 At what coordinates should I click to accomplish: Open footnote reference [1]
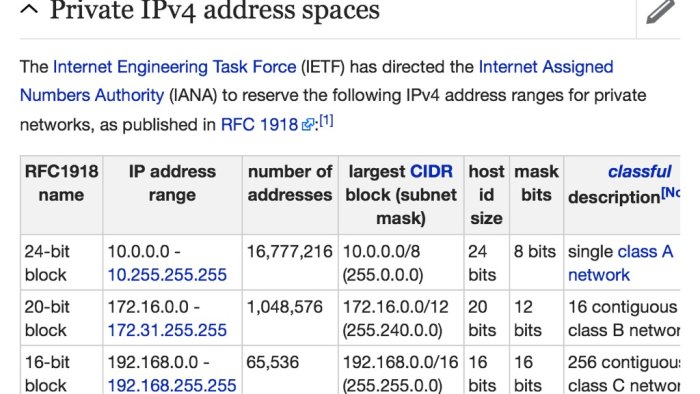tap(326, 120)
